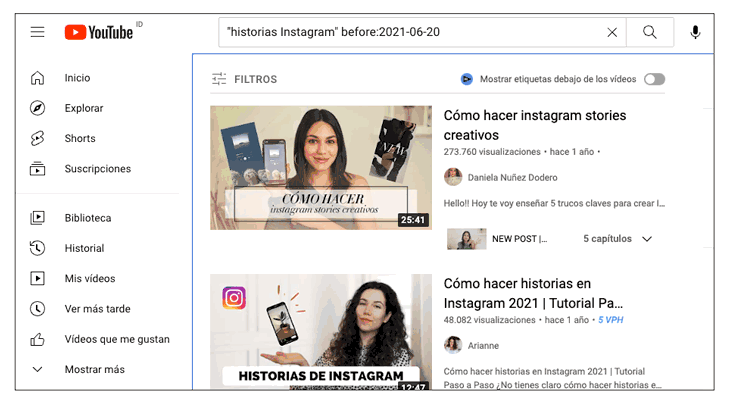Click the 5 capítulos label
Viewport: 730px width, 406px height.
tap(608, 239)
